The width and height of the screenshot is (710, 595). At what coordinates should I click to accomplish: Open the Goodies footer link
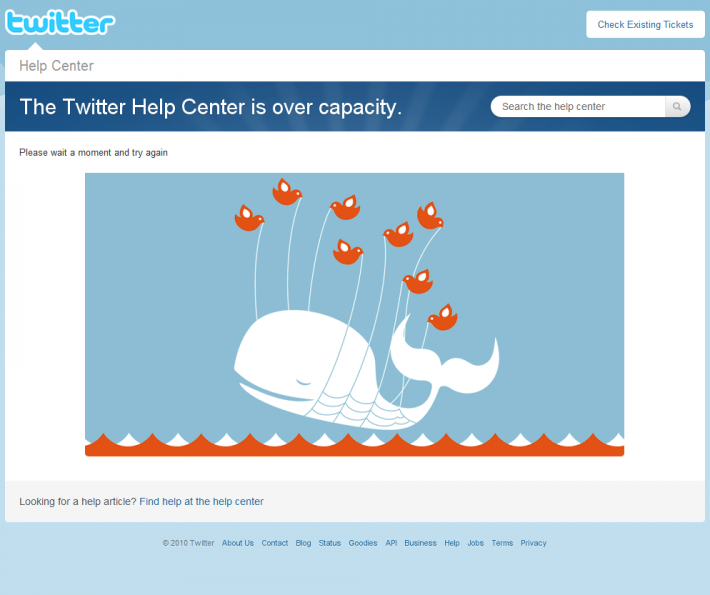pos(363,543)
